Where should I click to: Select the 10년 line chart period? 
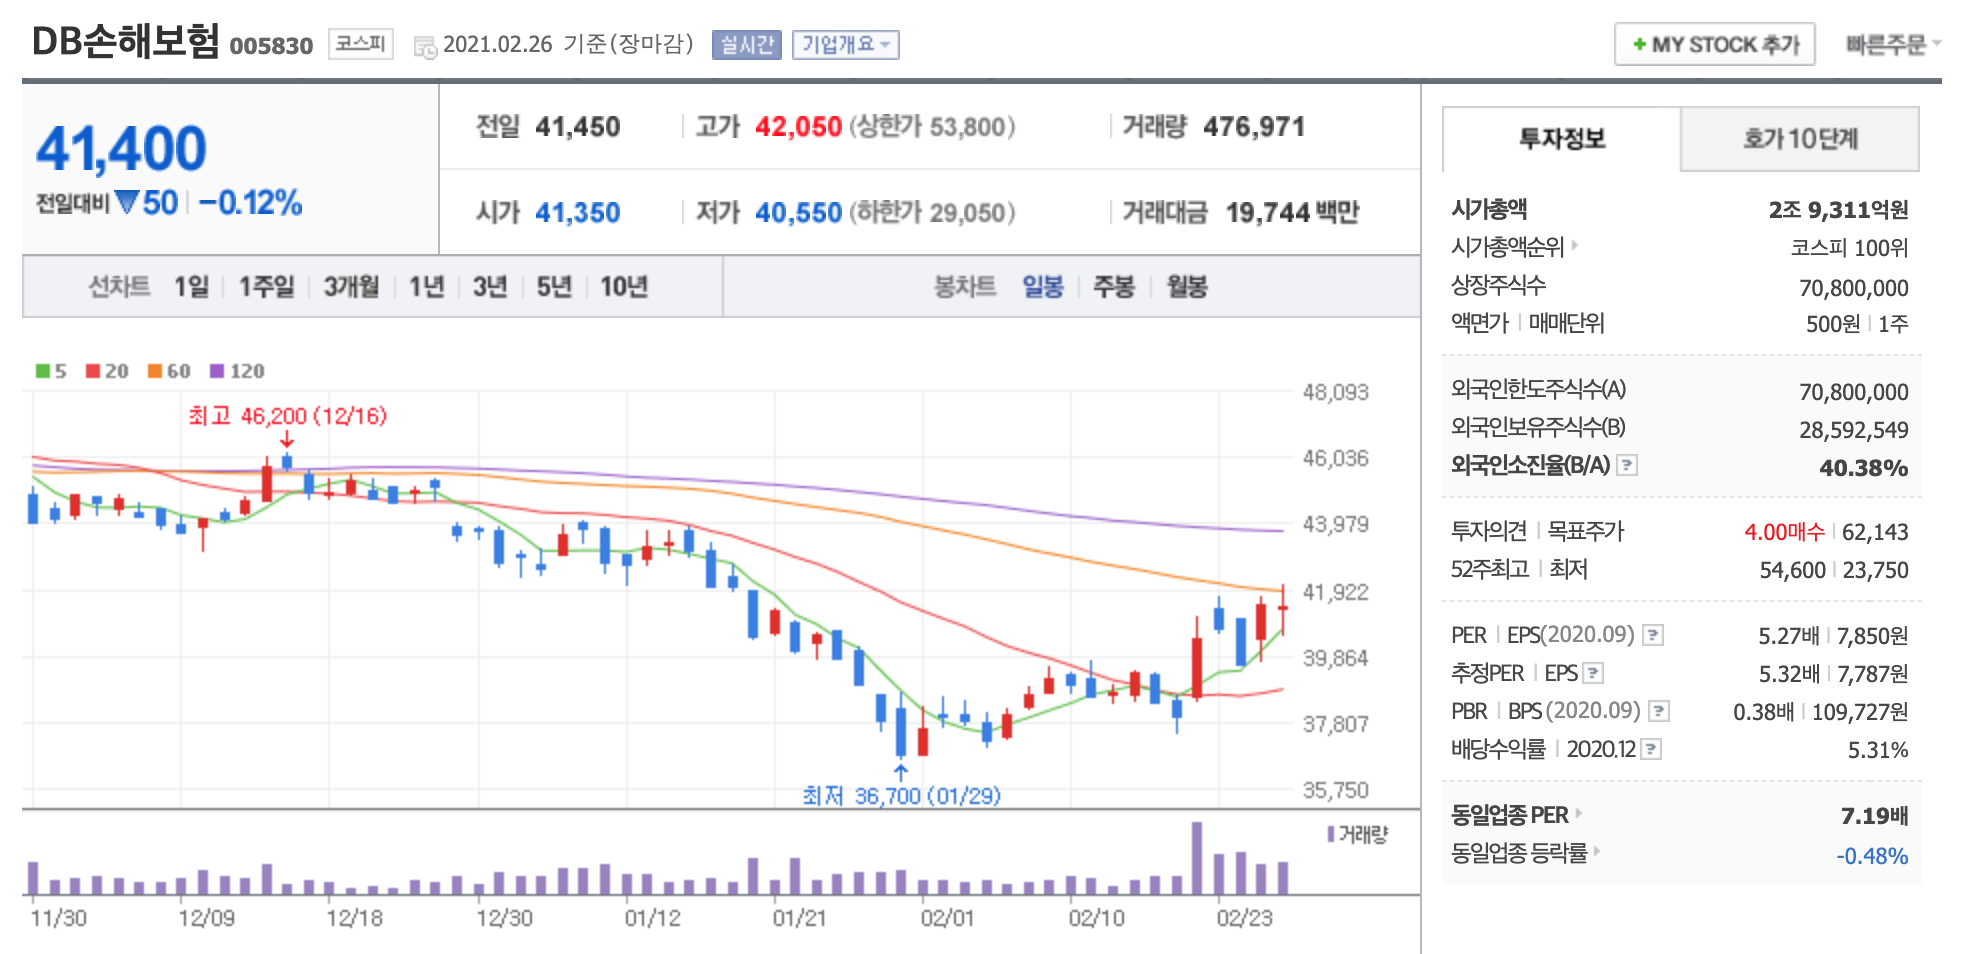pyautogui.click(x=624, y=287)
